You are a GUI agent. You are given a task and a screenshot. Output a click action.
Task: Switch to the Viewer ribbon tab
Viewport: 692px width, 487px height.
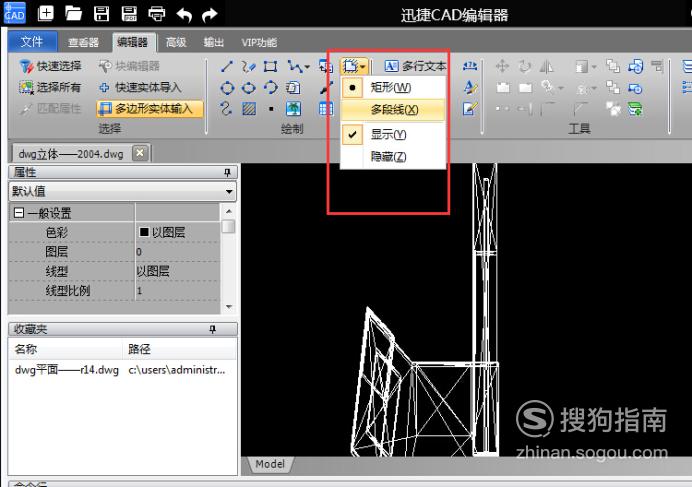(x=83, y=42)
